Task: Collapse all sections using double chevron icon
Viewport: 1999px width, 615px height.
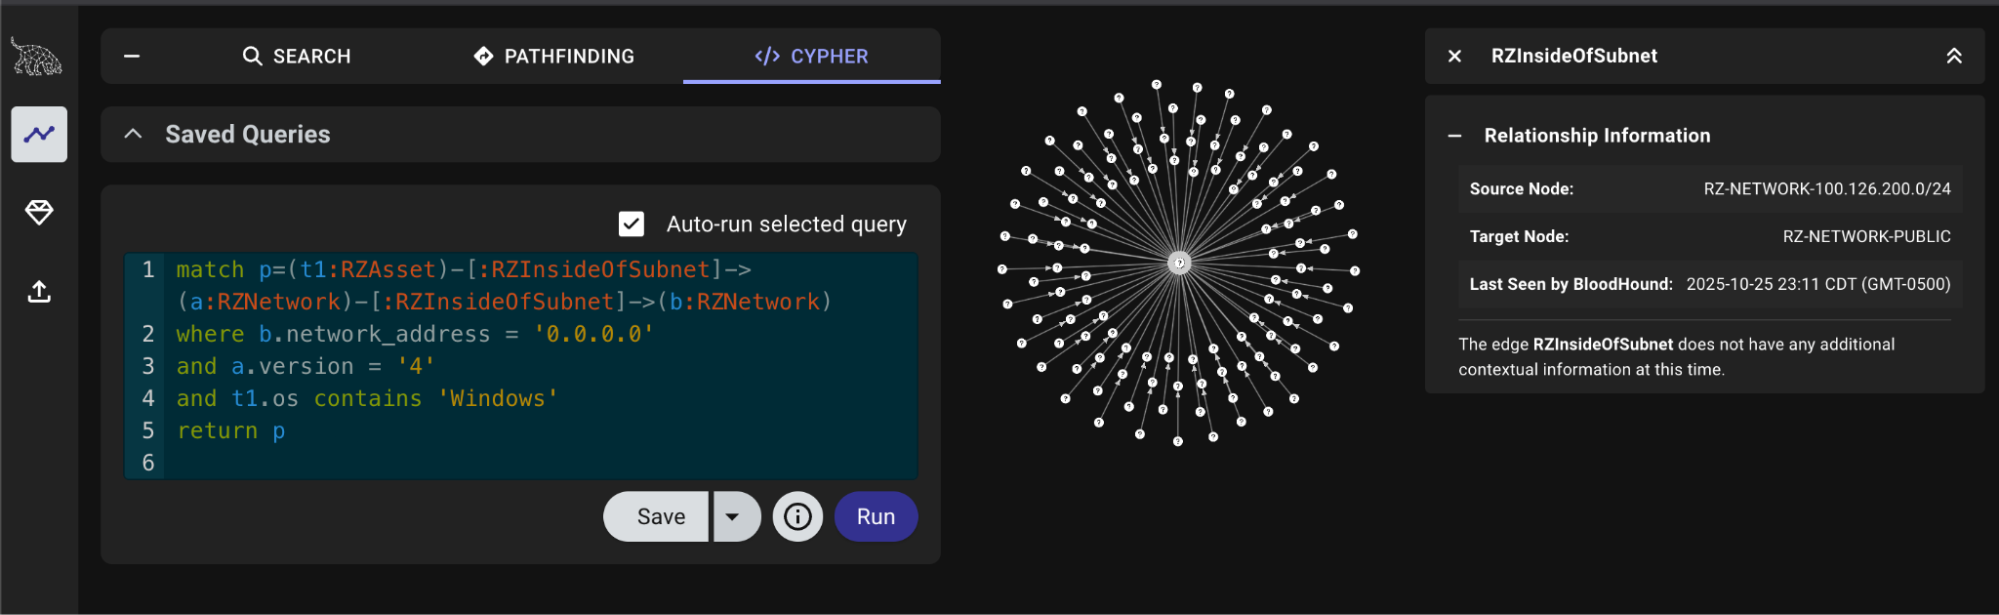Action: (x=1953, y=57)
